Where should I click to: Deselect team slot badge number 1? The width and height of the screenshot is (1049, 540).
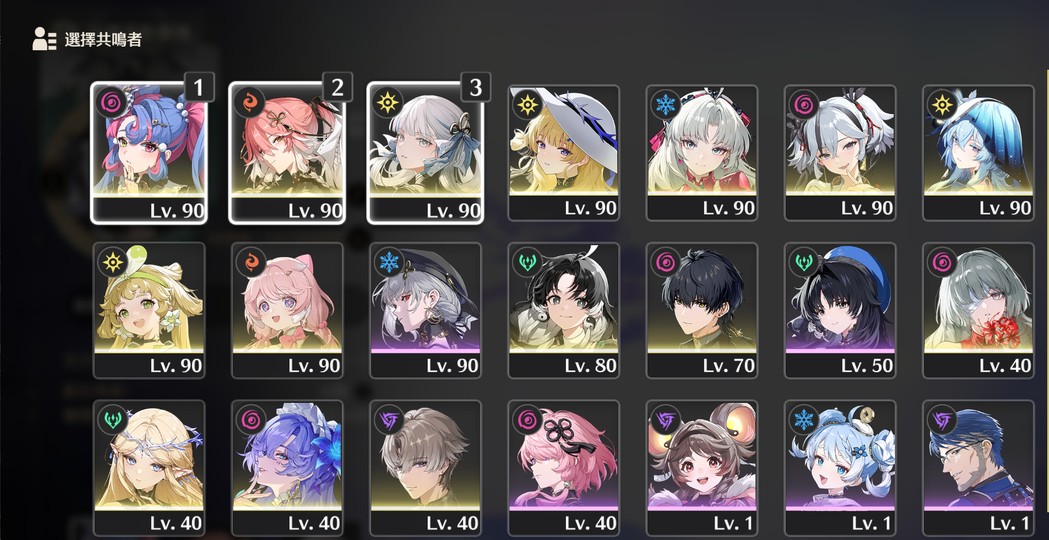pos(198,87)
